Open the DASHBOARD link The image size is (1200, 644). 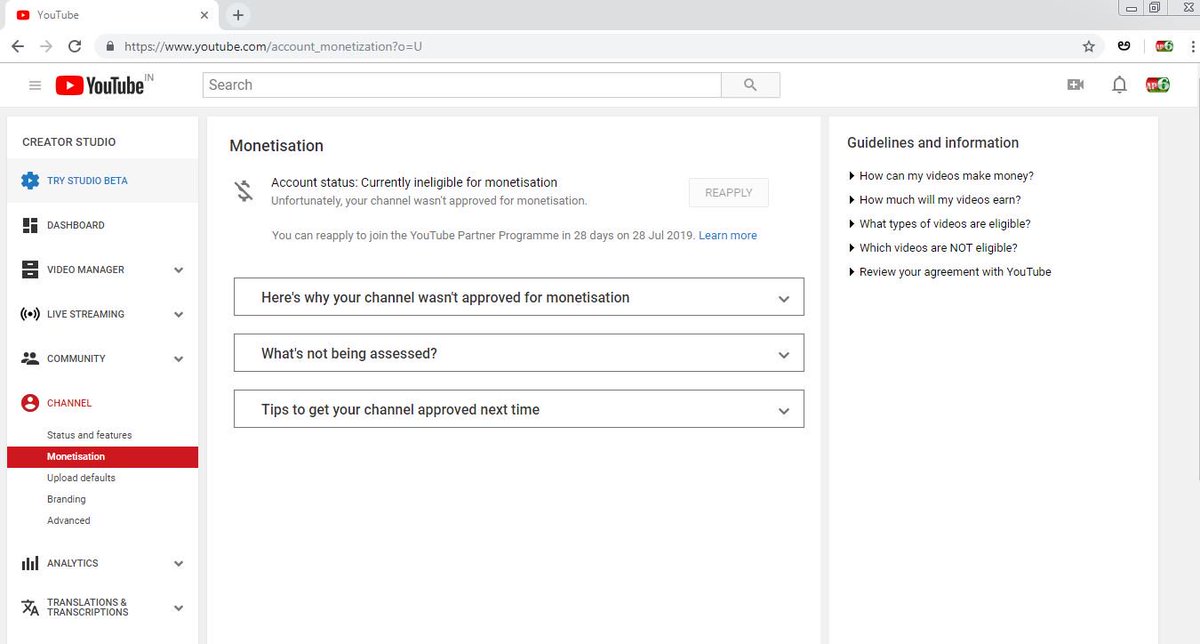(76, 225)
